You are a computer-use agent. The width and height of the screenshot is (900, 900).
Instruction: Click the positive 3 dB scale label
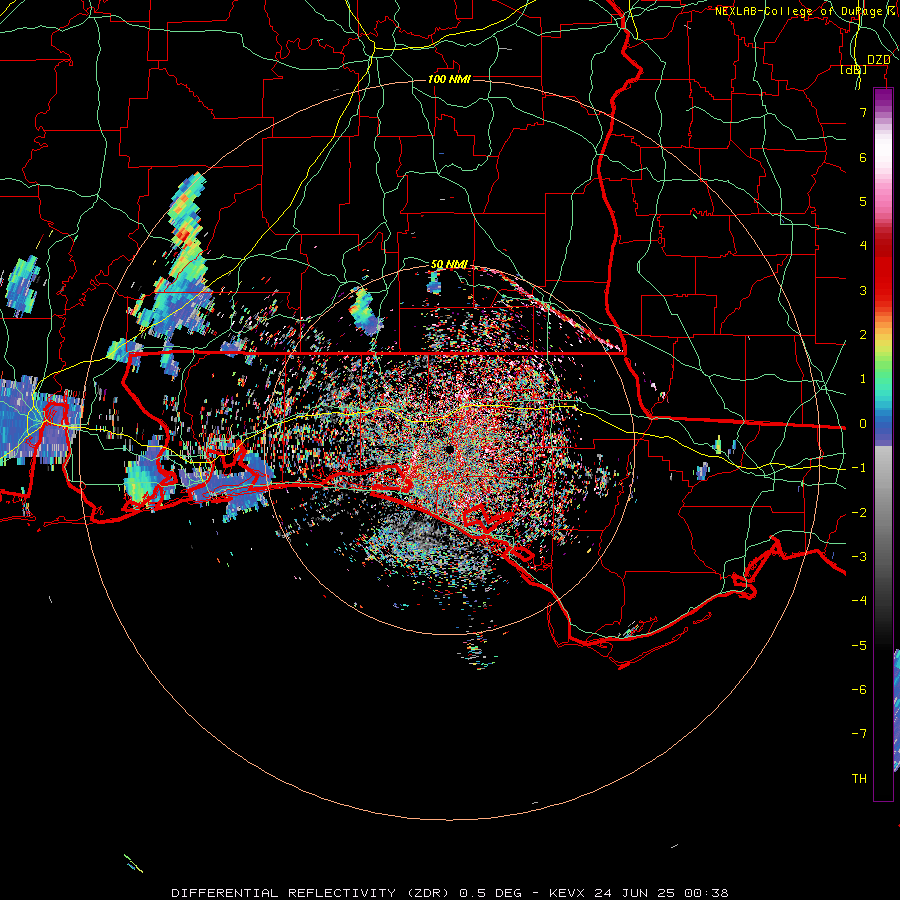pos(863,290)
